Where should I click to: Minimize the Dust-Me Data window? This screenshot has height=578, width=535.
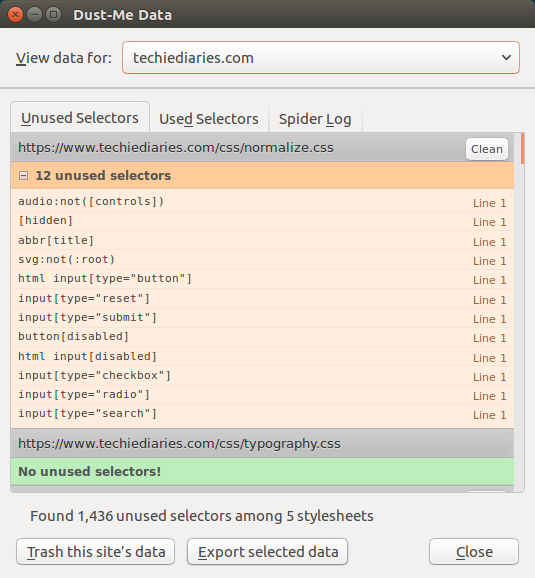pos(35,15)
